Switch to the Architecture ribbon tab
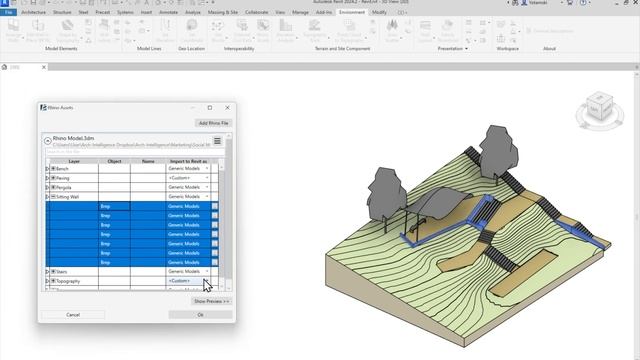The image size is (640, 360). coord(33,13)
